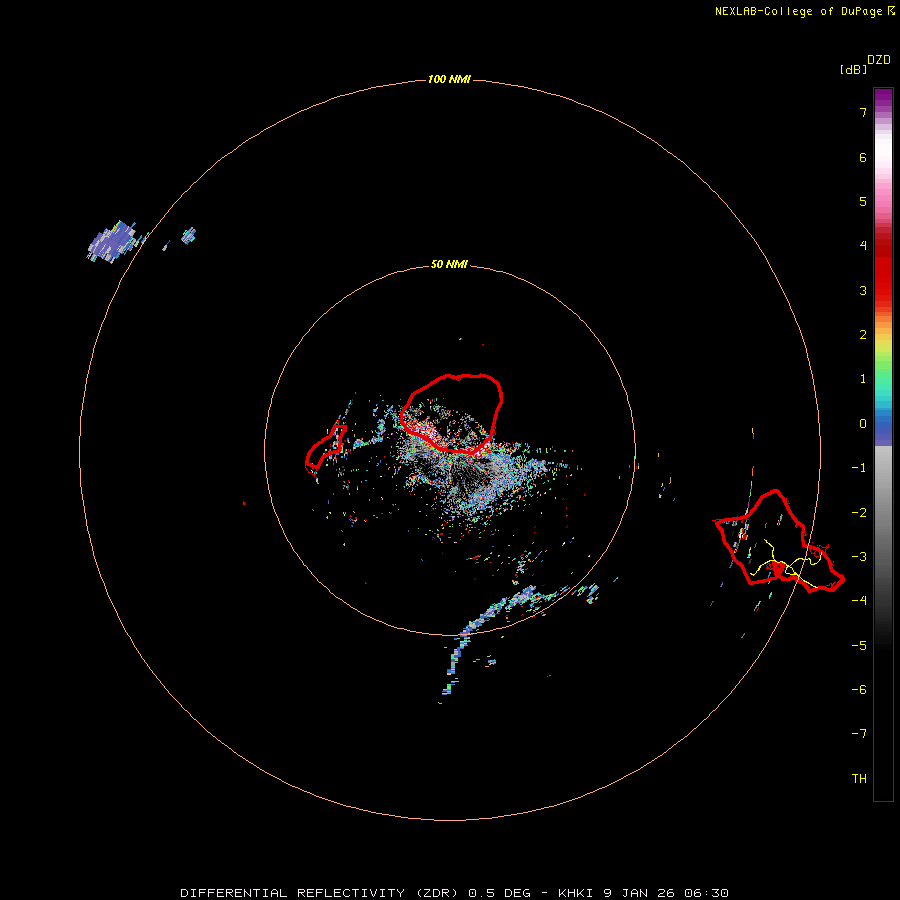
Task: Click the eastern island outline with yellow roads
Action: 779,541
